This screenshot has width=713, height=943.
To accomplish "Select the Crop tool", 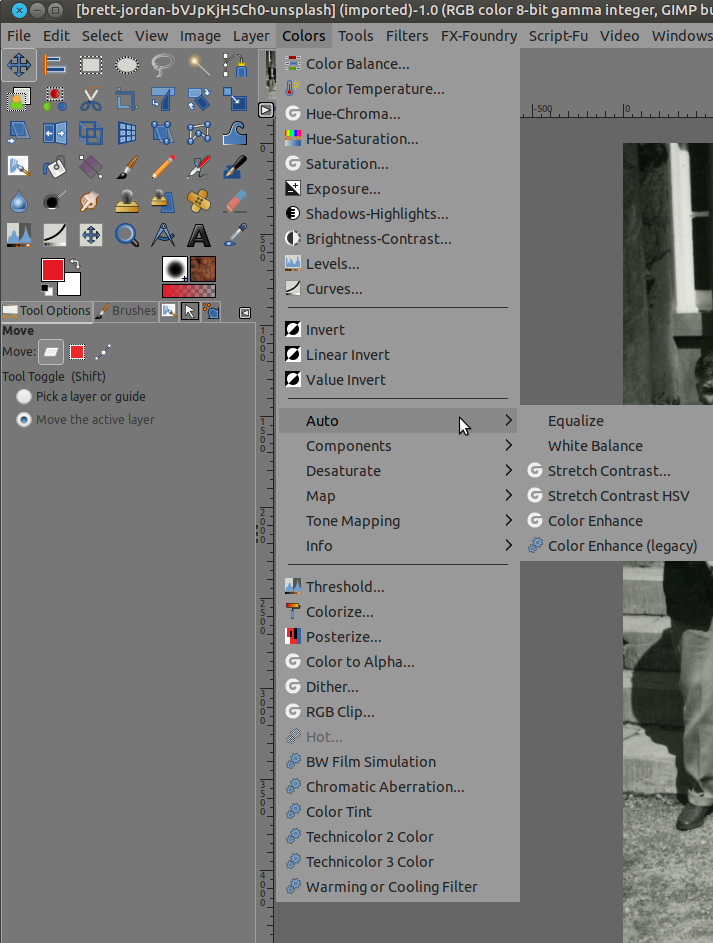I will (126, 100).
